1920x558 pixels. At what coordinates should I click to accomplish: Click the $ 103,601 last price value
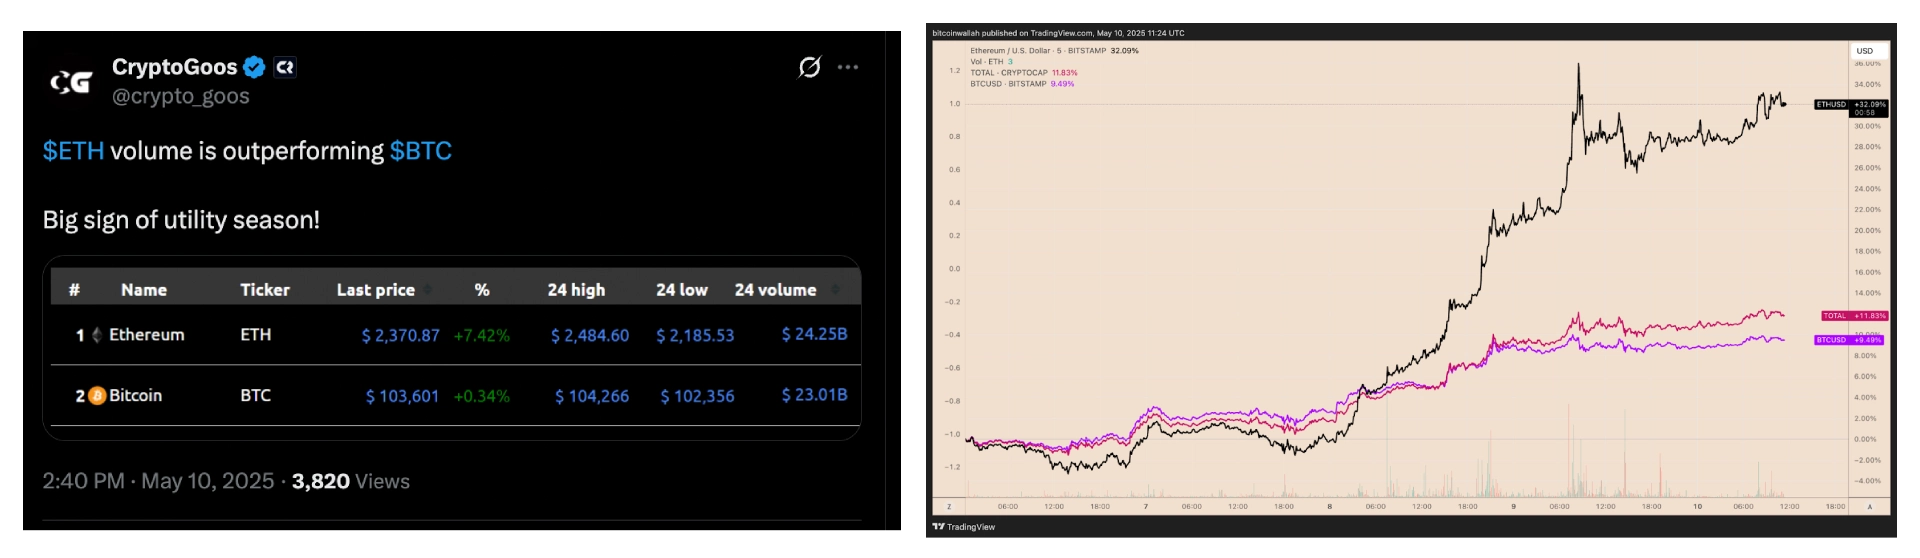click(x=402, y=397)
